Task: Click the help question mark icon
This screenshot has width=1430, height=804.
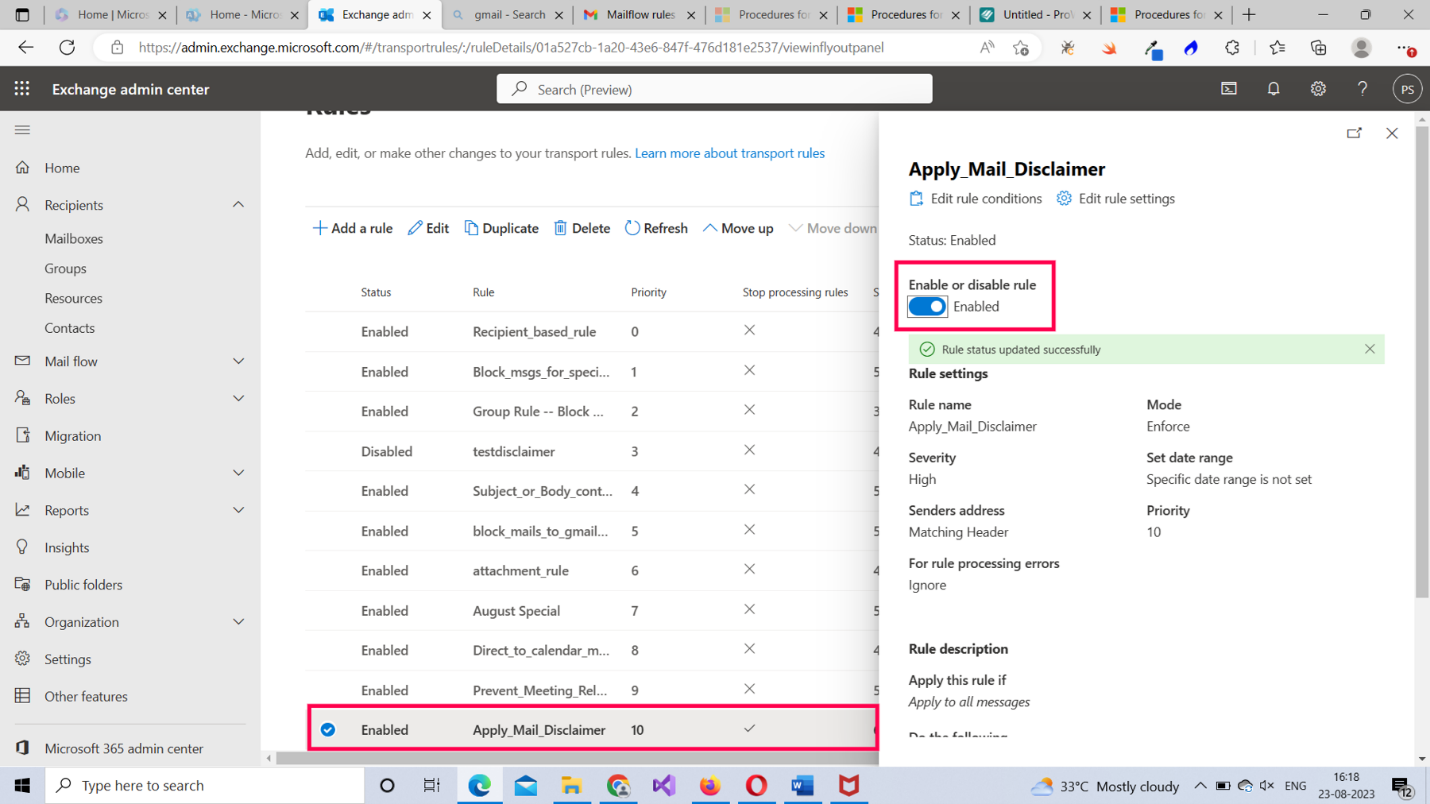Action: click(x=1362, y=89)
